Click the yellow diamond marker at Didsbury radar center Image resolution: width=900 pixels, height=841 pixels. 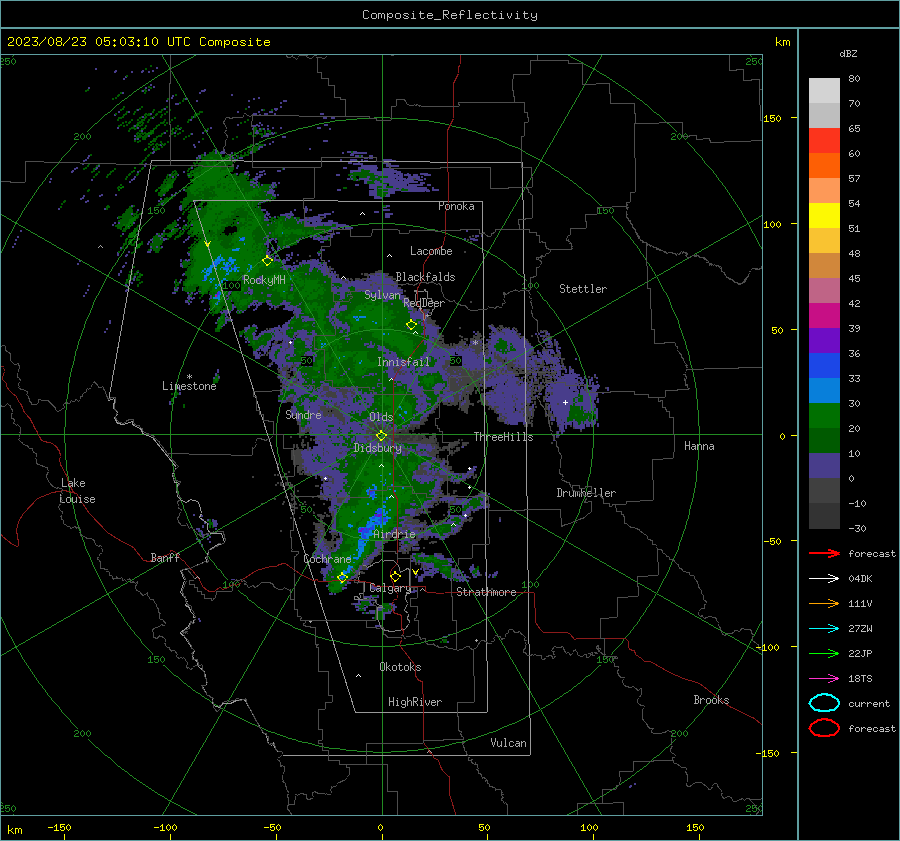[381, 436]
